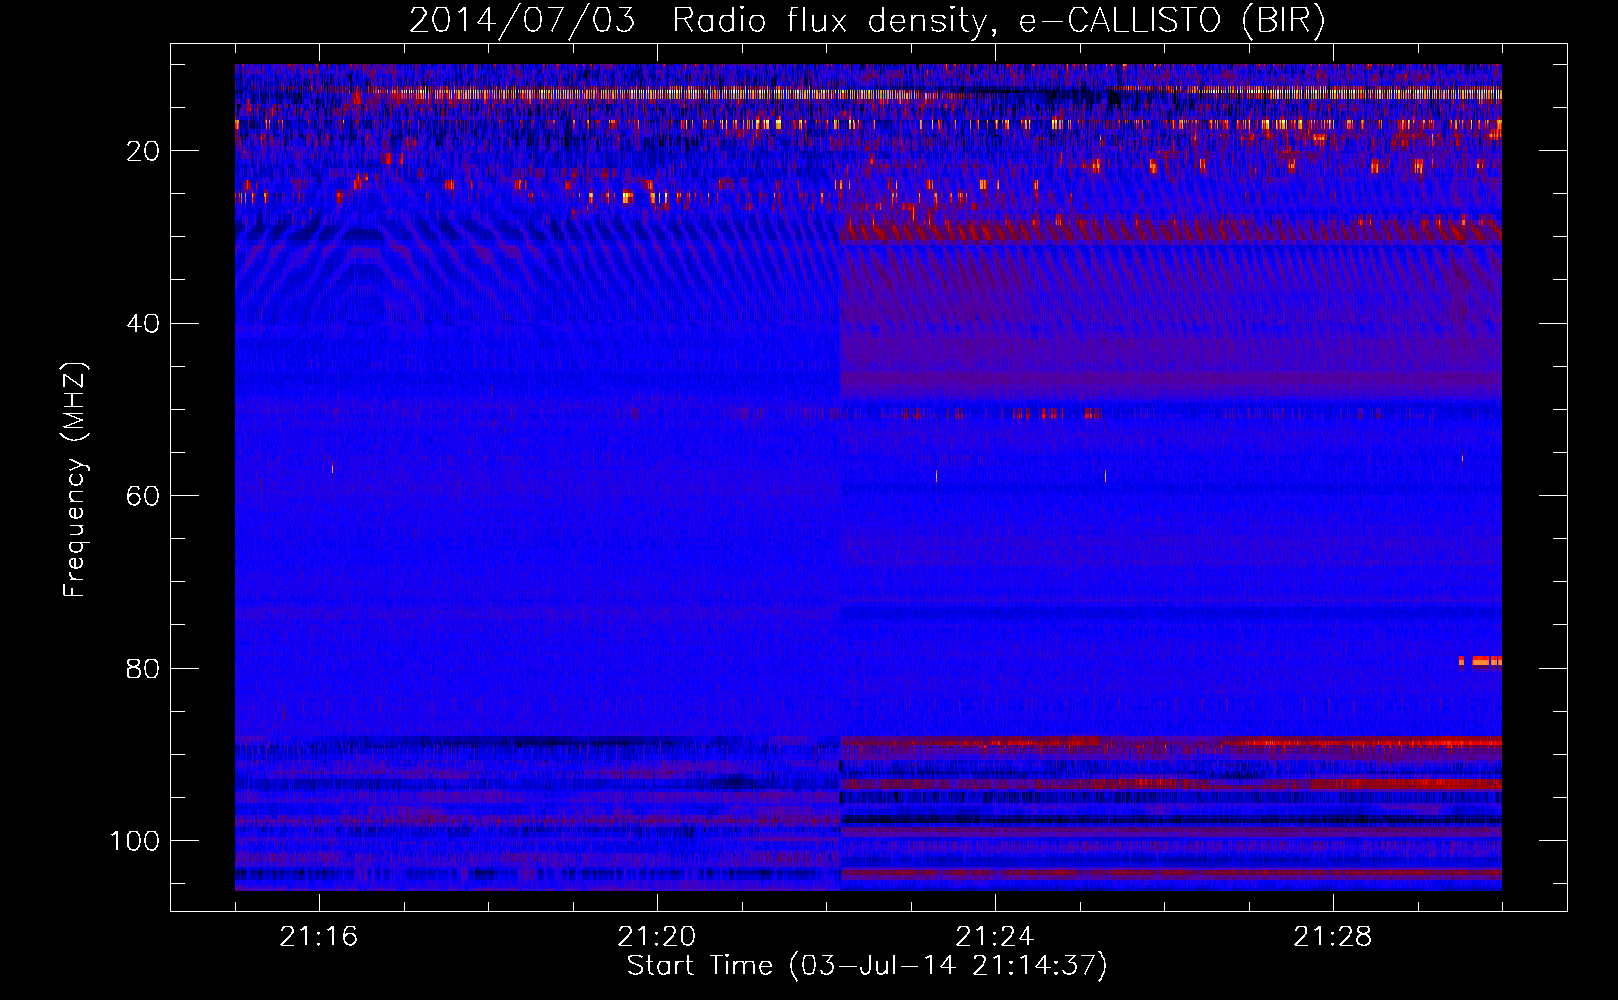Click the bright orange burst near 80 MHz
Image resolution: width=1618 pixels, height=1000 pixels.
1481,661
